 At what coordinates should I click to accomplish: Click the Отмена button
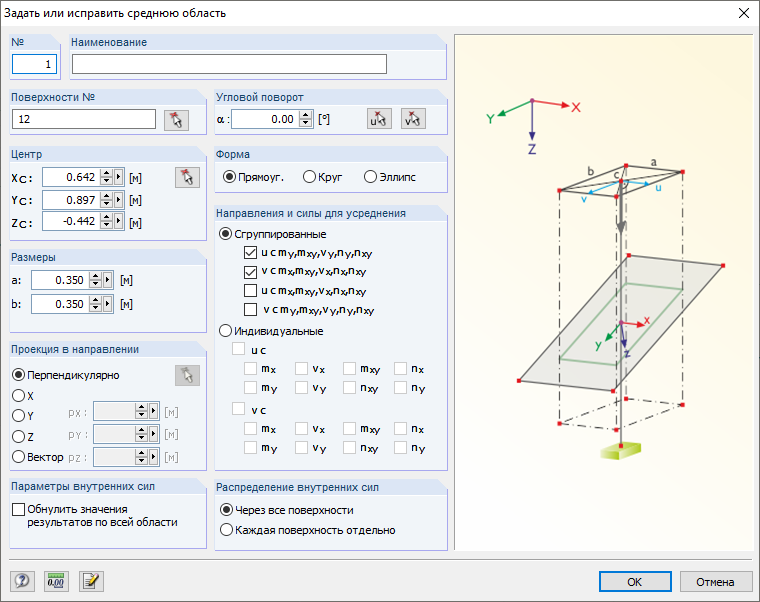(x=716, y=582)
